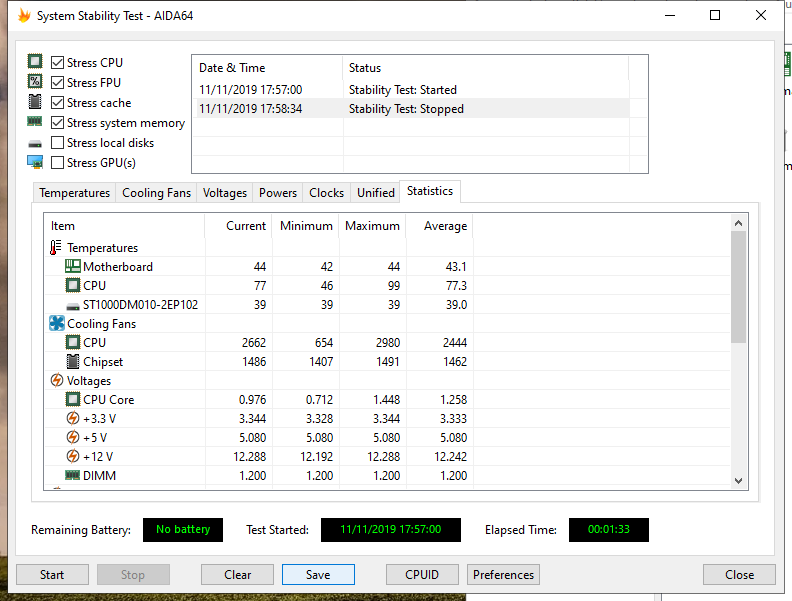Switch to the Temperatures tab
The width and height of the screenshot is (792, 601).
click(x=74, y=193)
